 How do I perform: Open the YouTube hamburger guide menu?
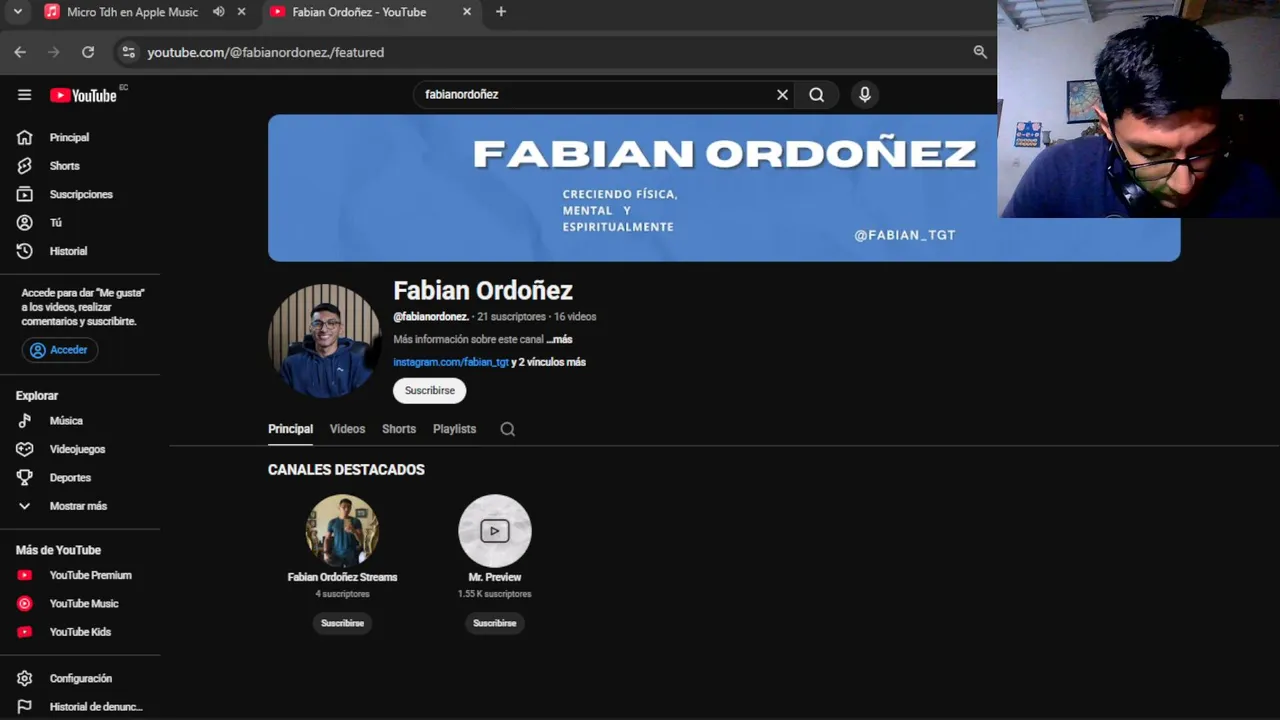coord(24,95)
